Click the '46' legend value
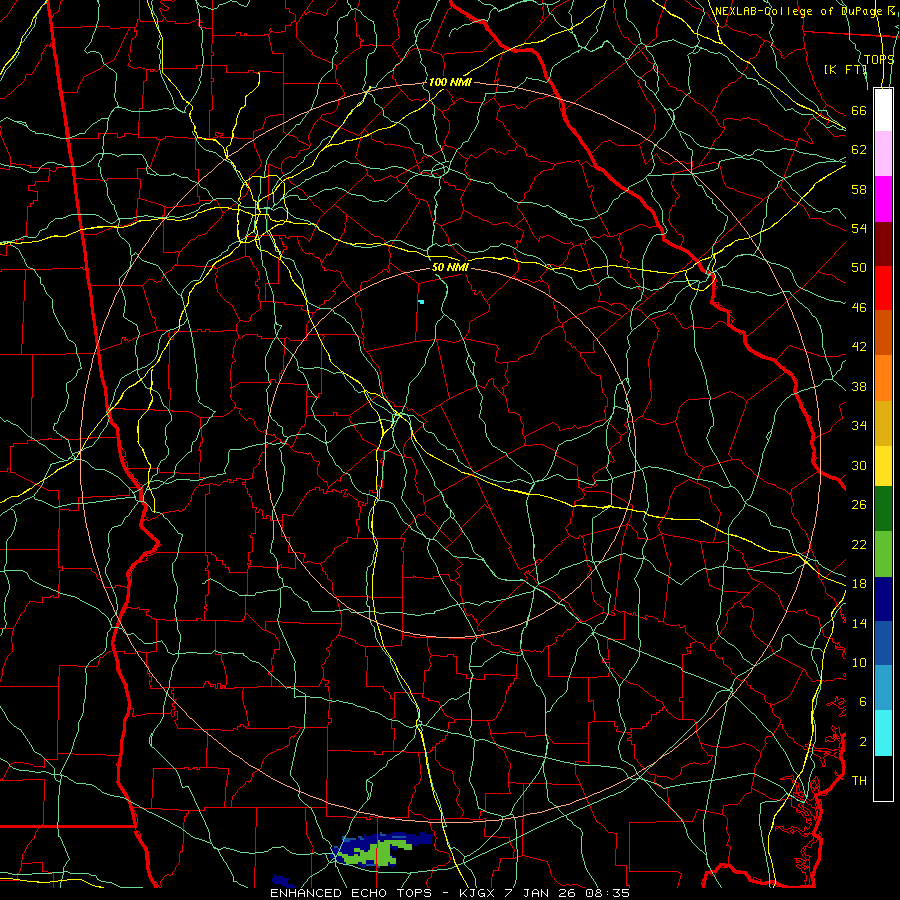900x900 pixels. tap(859, 307)
